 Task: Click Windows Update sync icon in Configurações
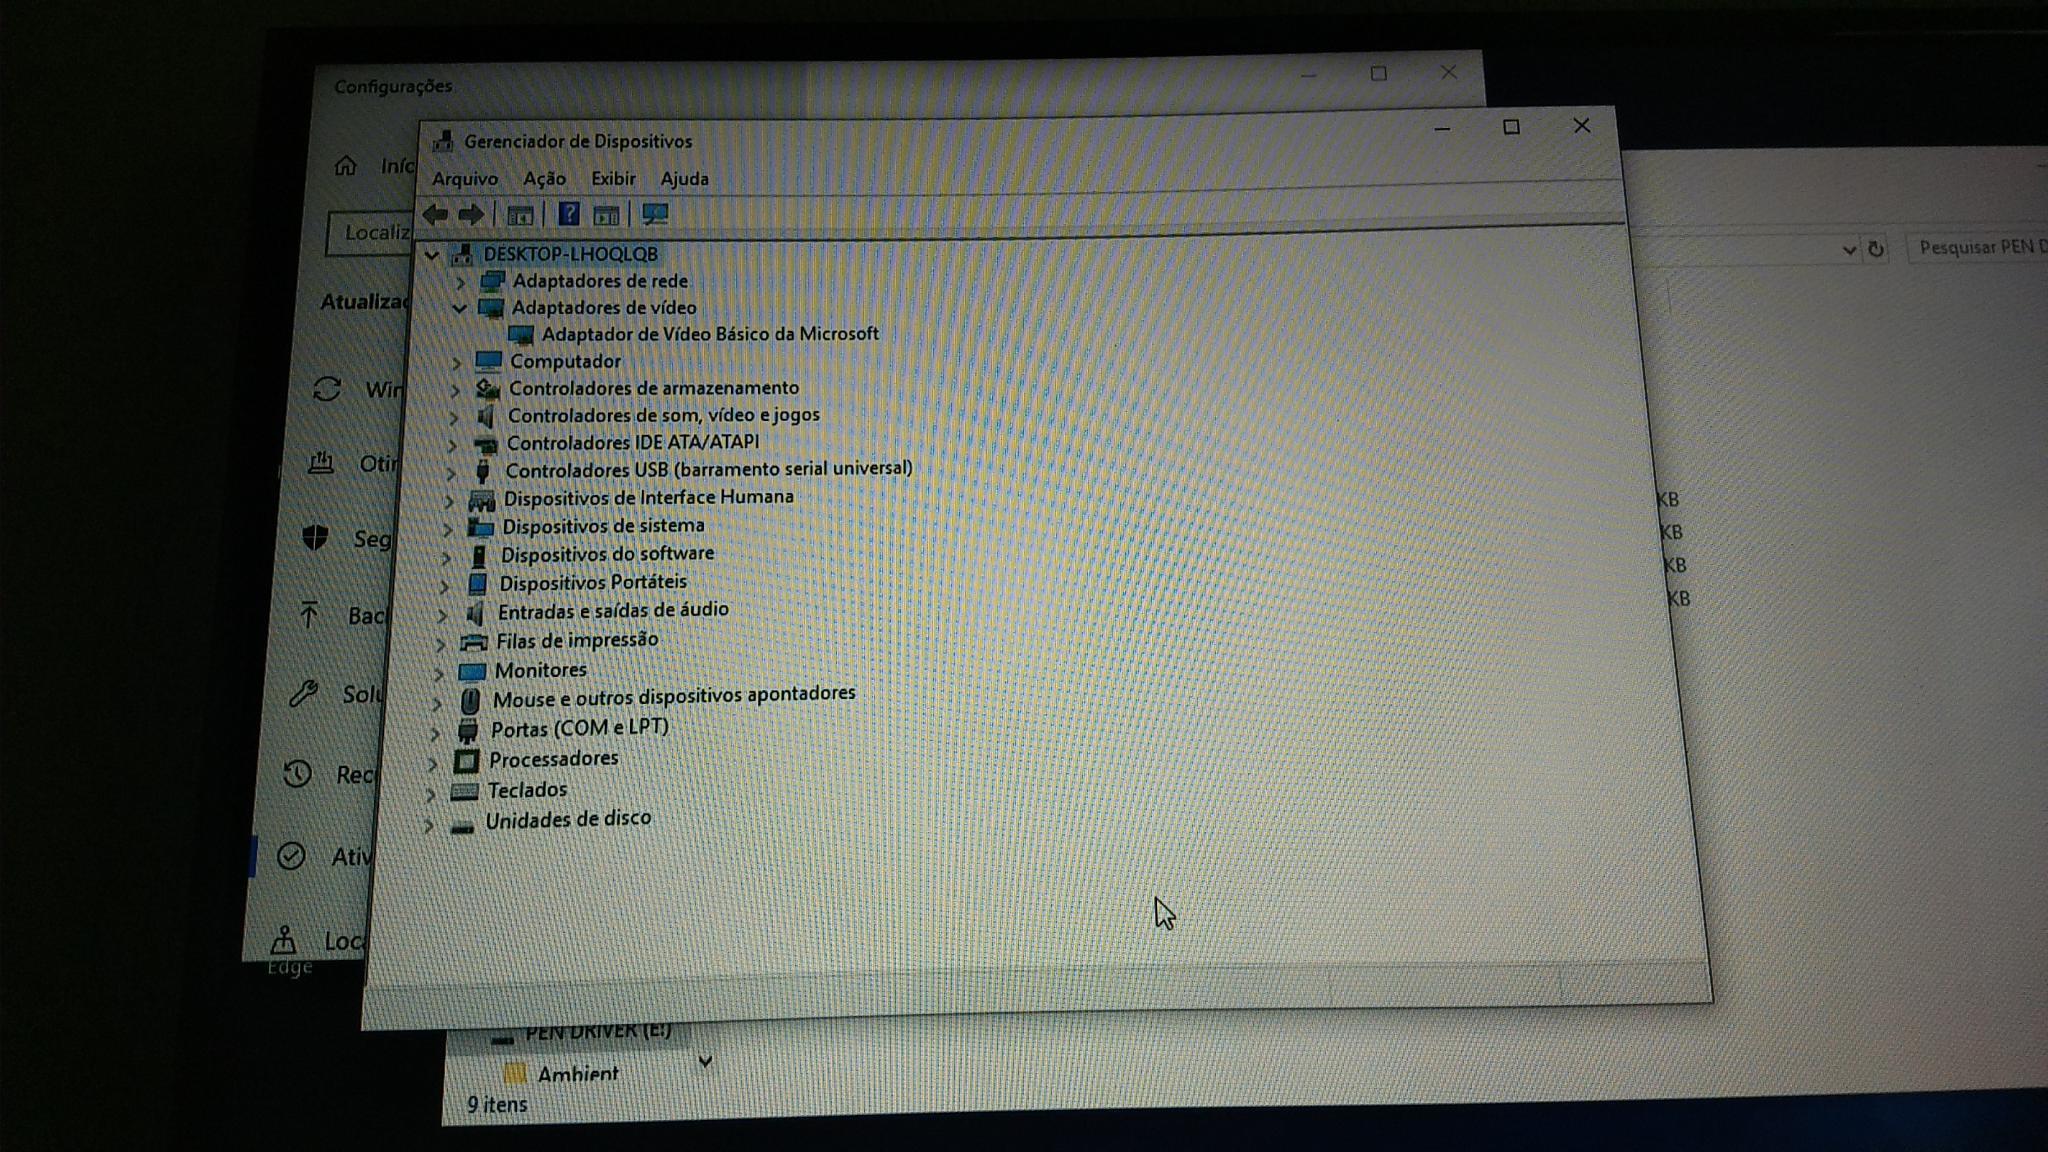pyautogui.click(x=327, y=389)
